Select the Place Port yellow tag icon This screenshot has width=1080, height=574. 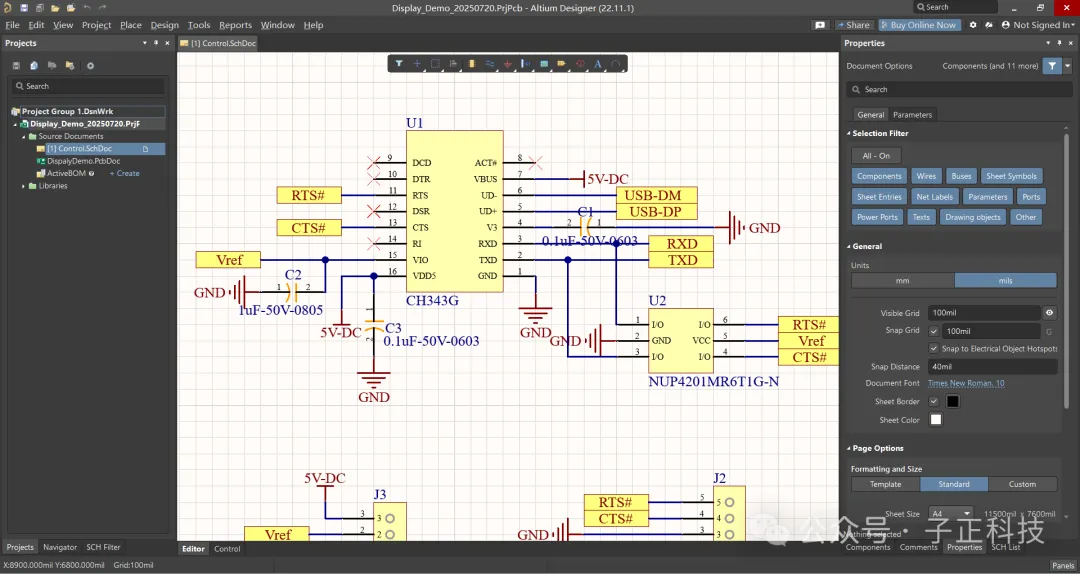point(562,64)
